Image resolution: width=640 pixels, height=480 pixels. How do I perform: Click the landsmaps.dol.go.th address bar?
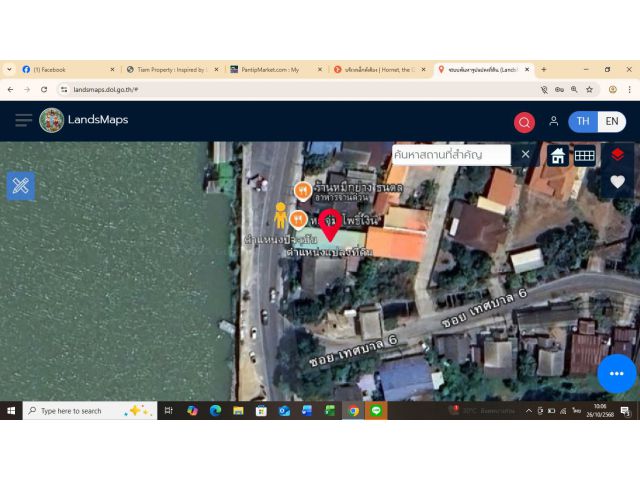(x=302, y=89)
